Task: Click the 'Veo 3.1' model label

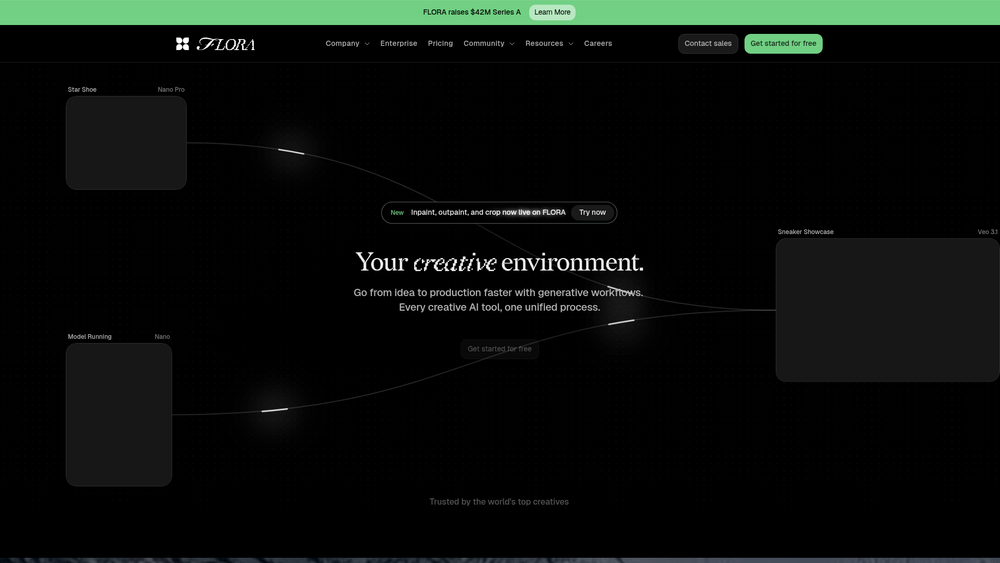Action: click(x=988, y=232)
